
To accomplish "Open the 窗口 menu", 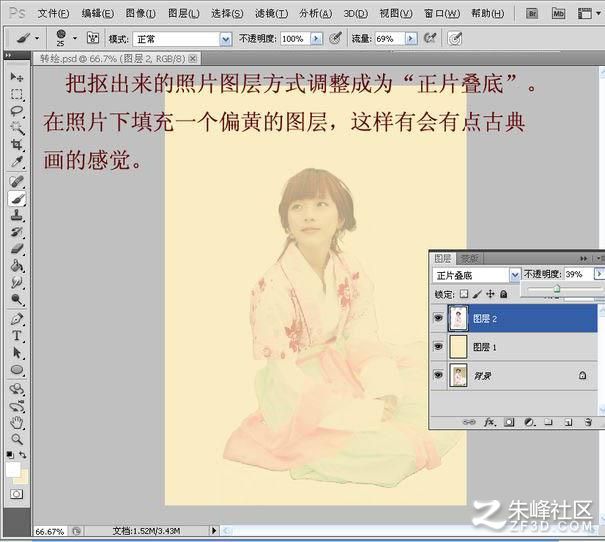I will pos(442,14).
